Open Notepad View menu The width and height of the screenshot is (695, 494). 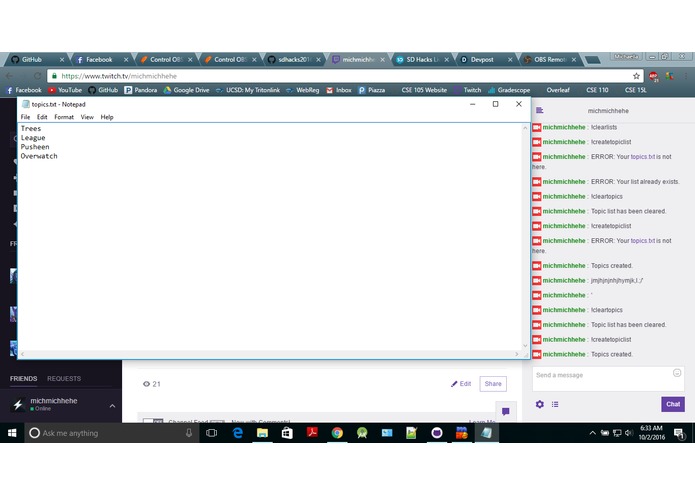click(87, 117)
